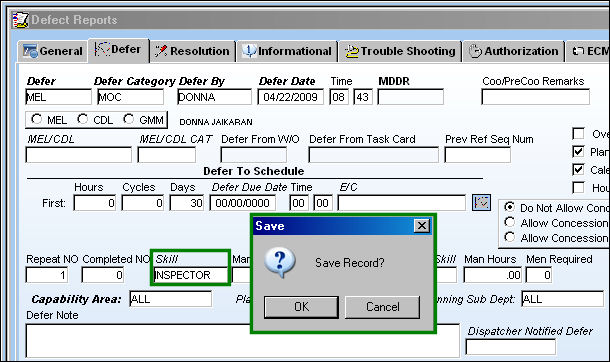Untick the Plan checkbox
The image size is (610, 362).
[x=578, y=152]
